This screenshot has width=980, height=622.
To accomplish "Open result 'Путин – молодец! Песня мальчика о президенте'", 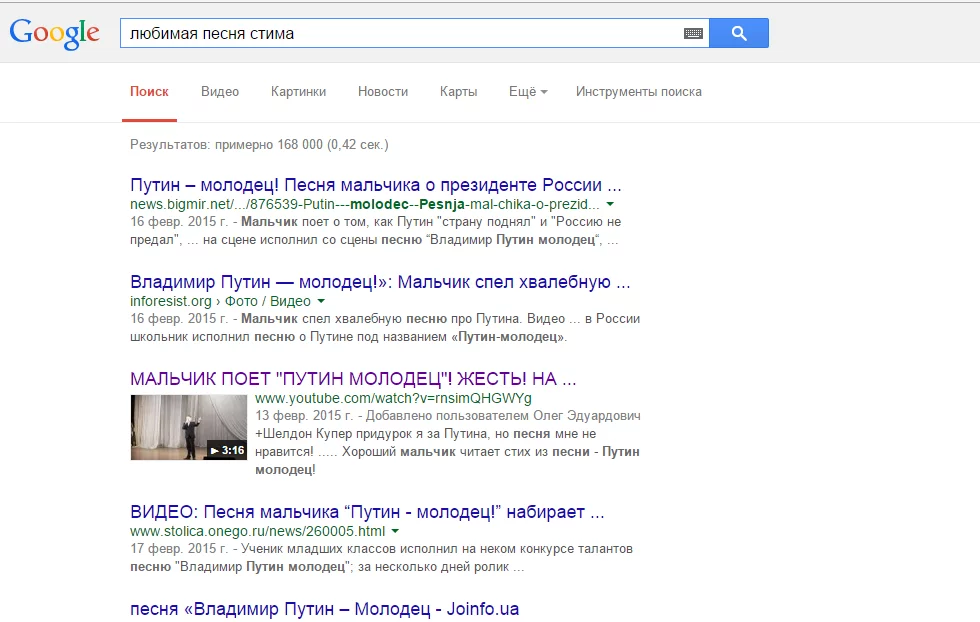I will [x=376, y=185].
